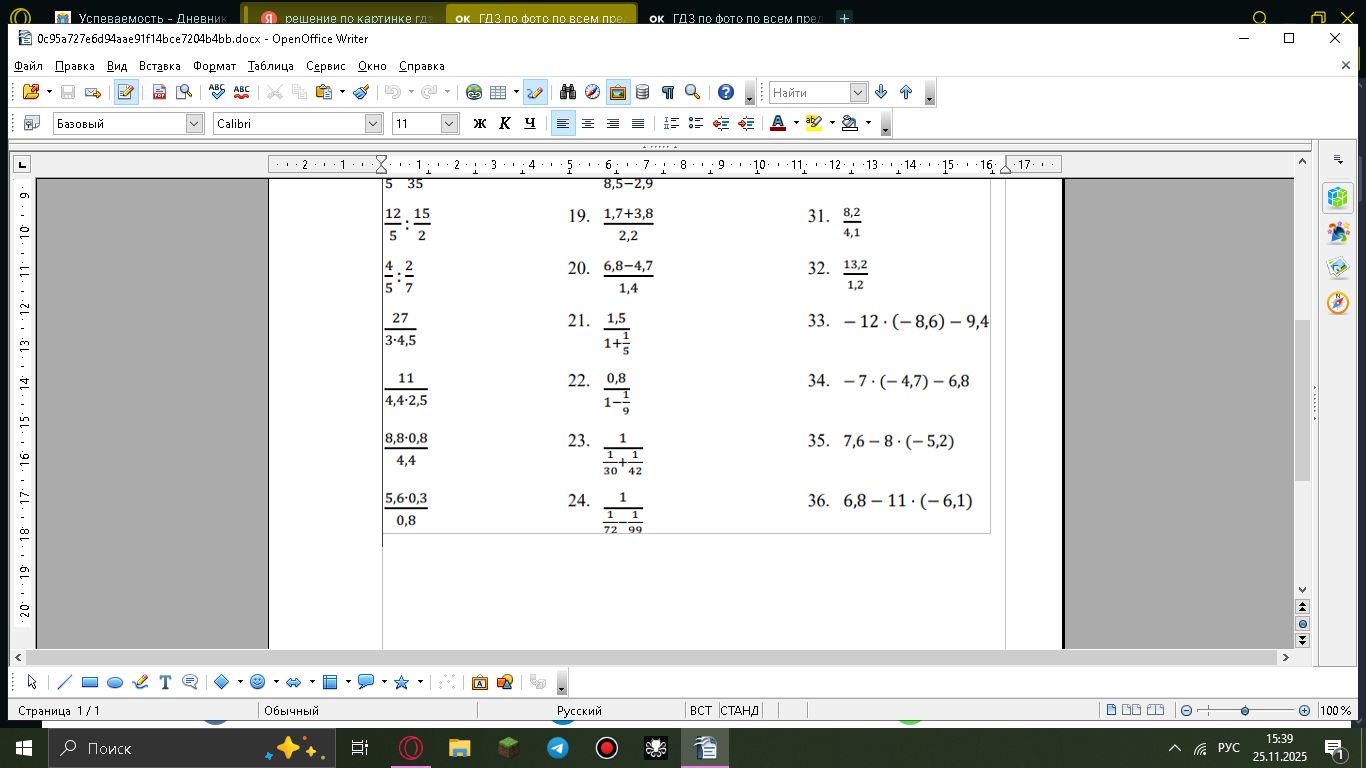Run Spelling and Grammar check icon

click(216, 92)
